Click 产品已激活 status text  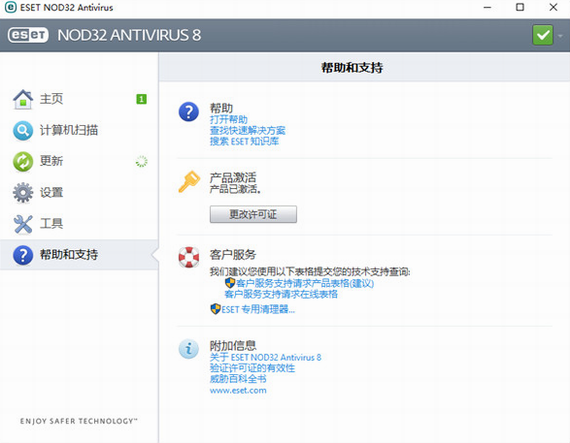click(x=235, y=189)
